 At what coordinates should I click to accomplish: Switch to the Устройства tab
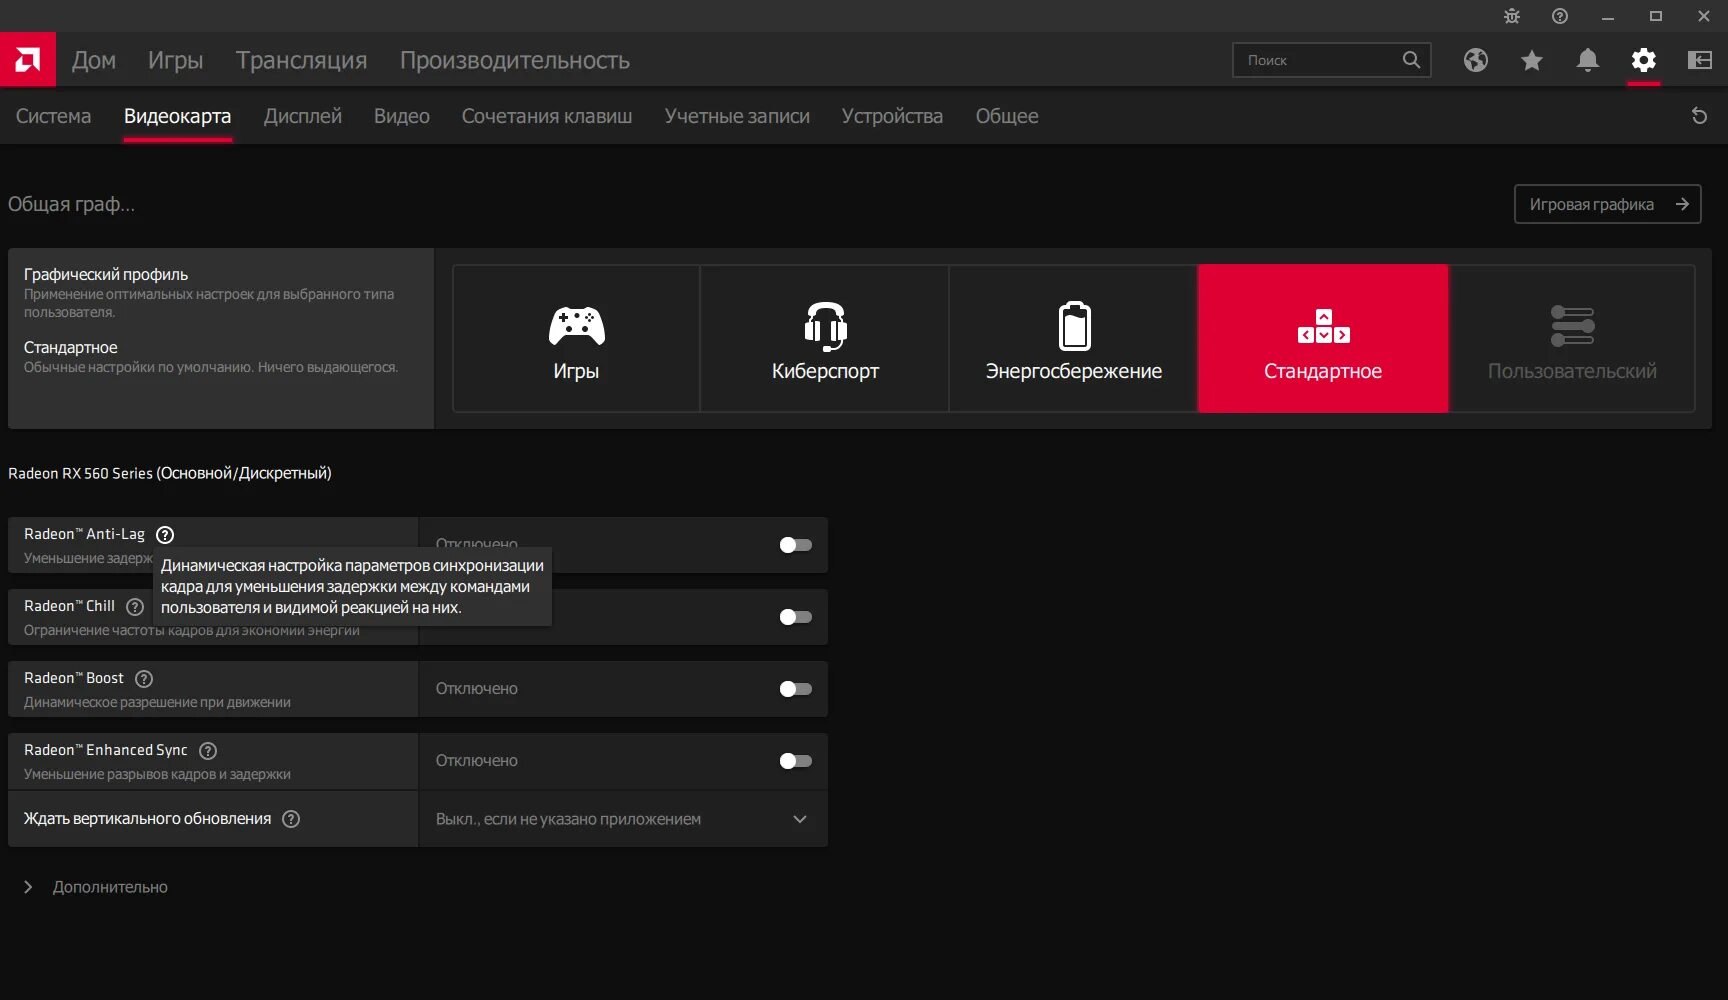(x=892, y=116)
